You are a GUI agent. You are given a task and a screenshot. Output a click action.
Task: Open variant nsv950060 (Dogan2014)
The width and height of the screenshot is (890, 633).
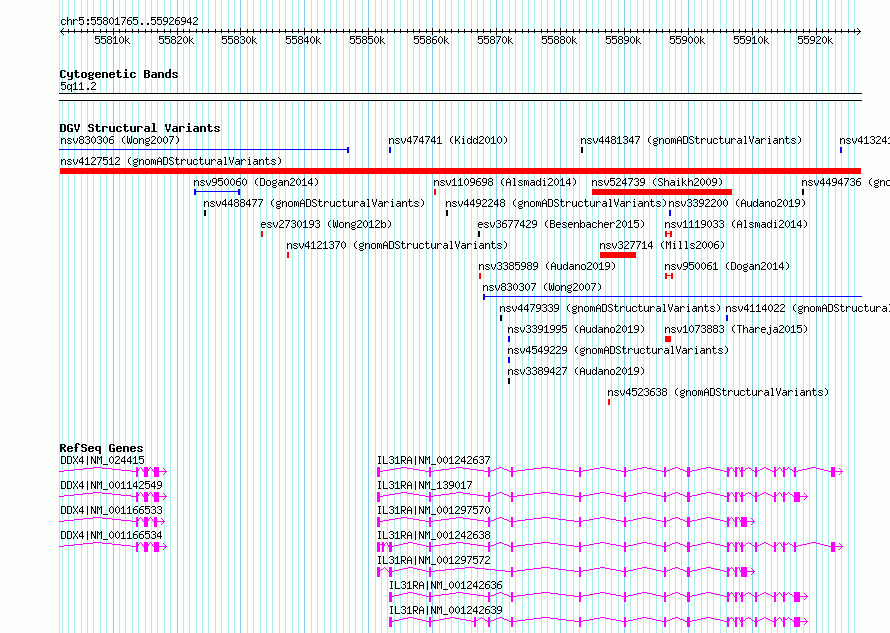click(x=256, y=182)
